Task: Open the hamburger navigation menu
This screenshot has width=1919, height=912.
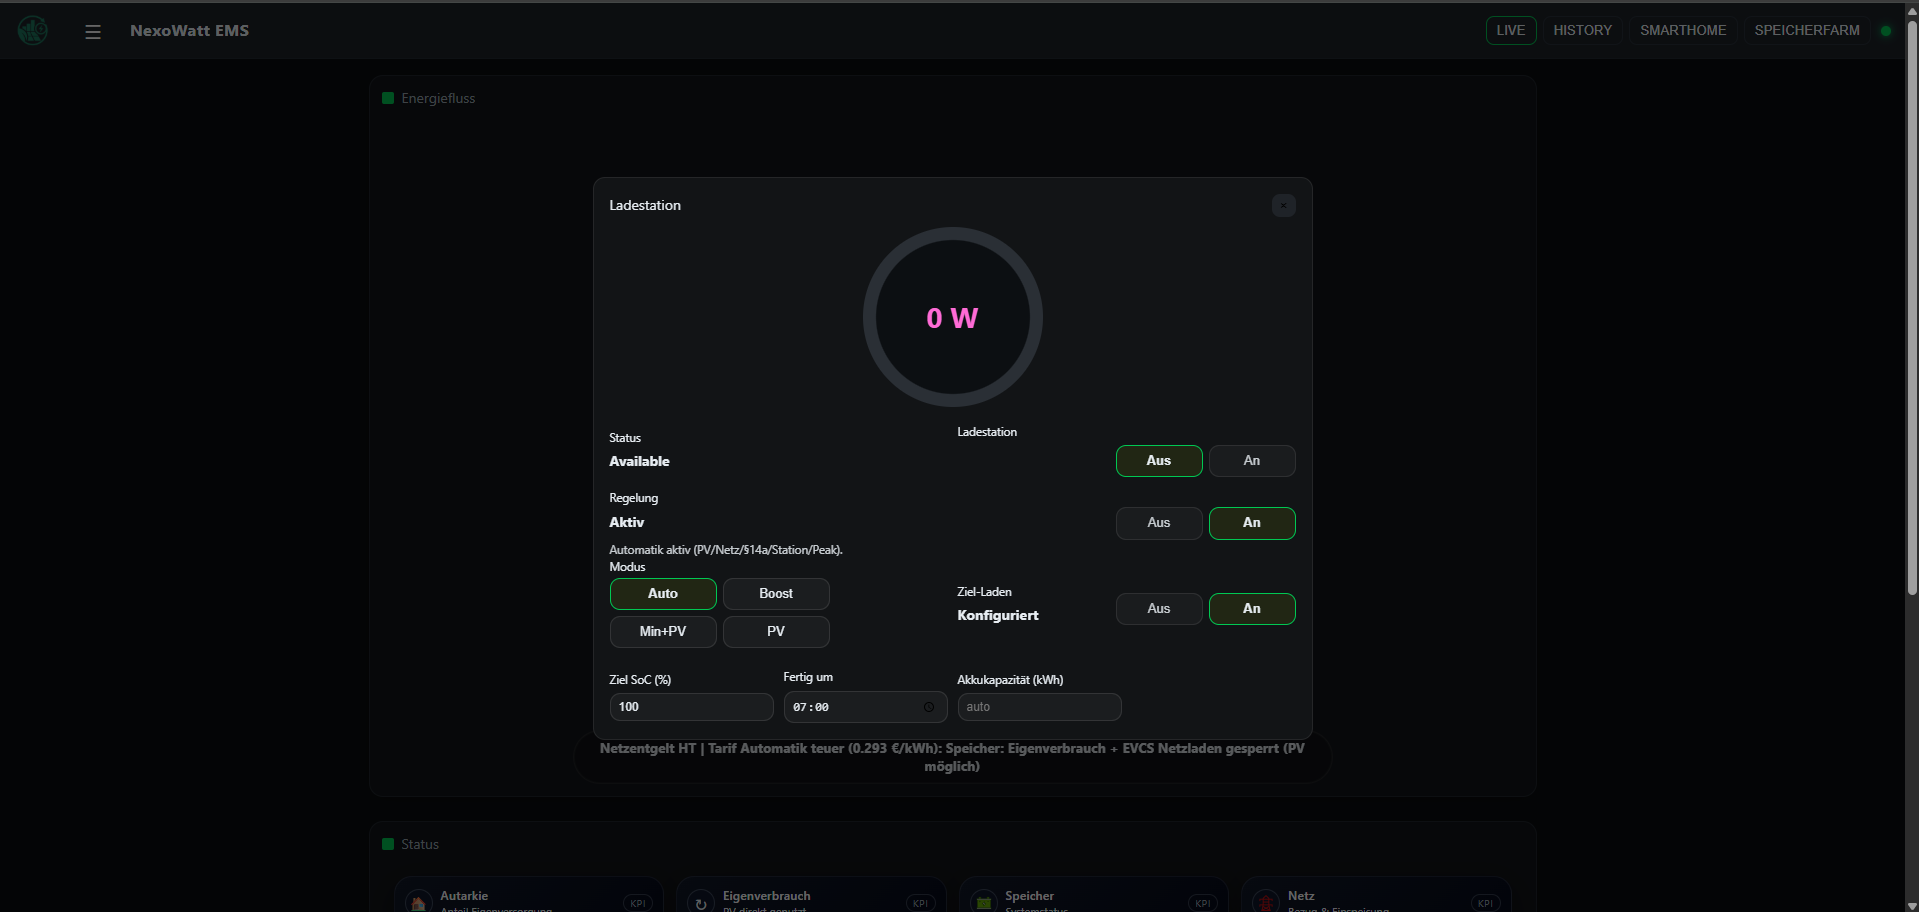Action: coord(93,31)
